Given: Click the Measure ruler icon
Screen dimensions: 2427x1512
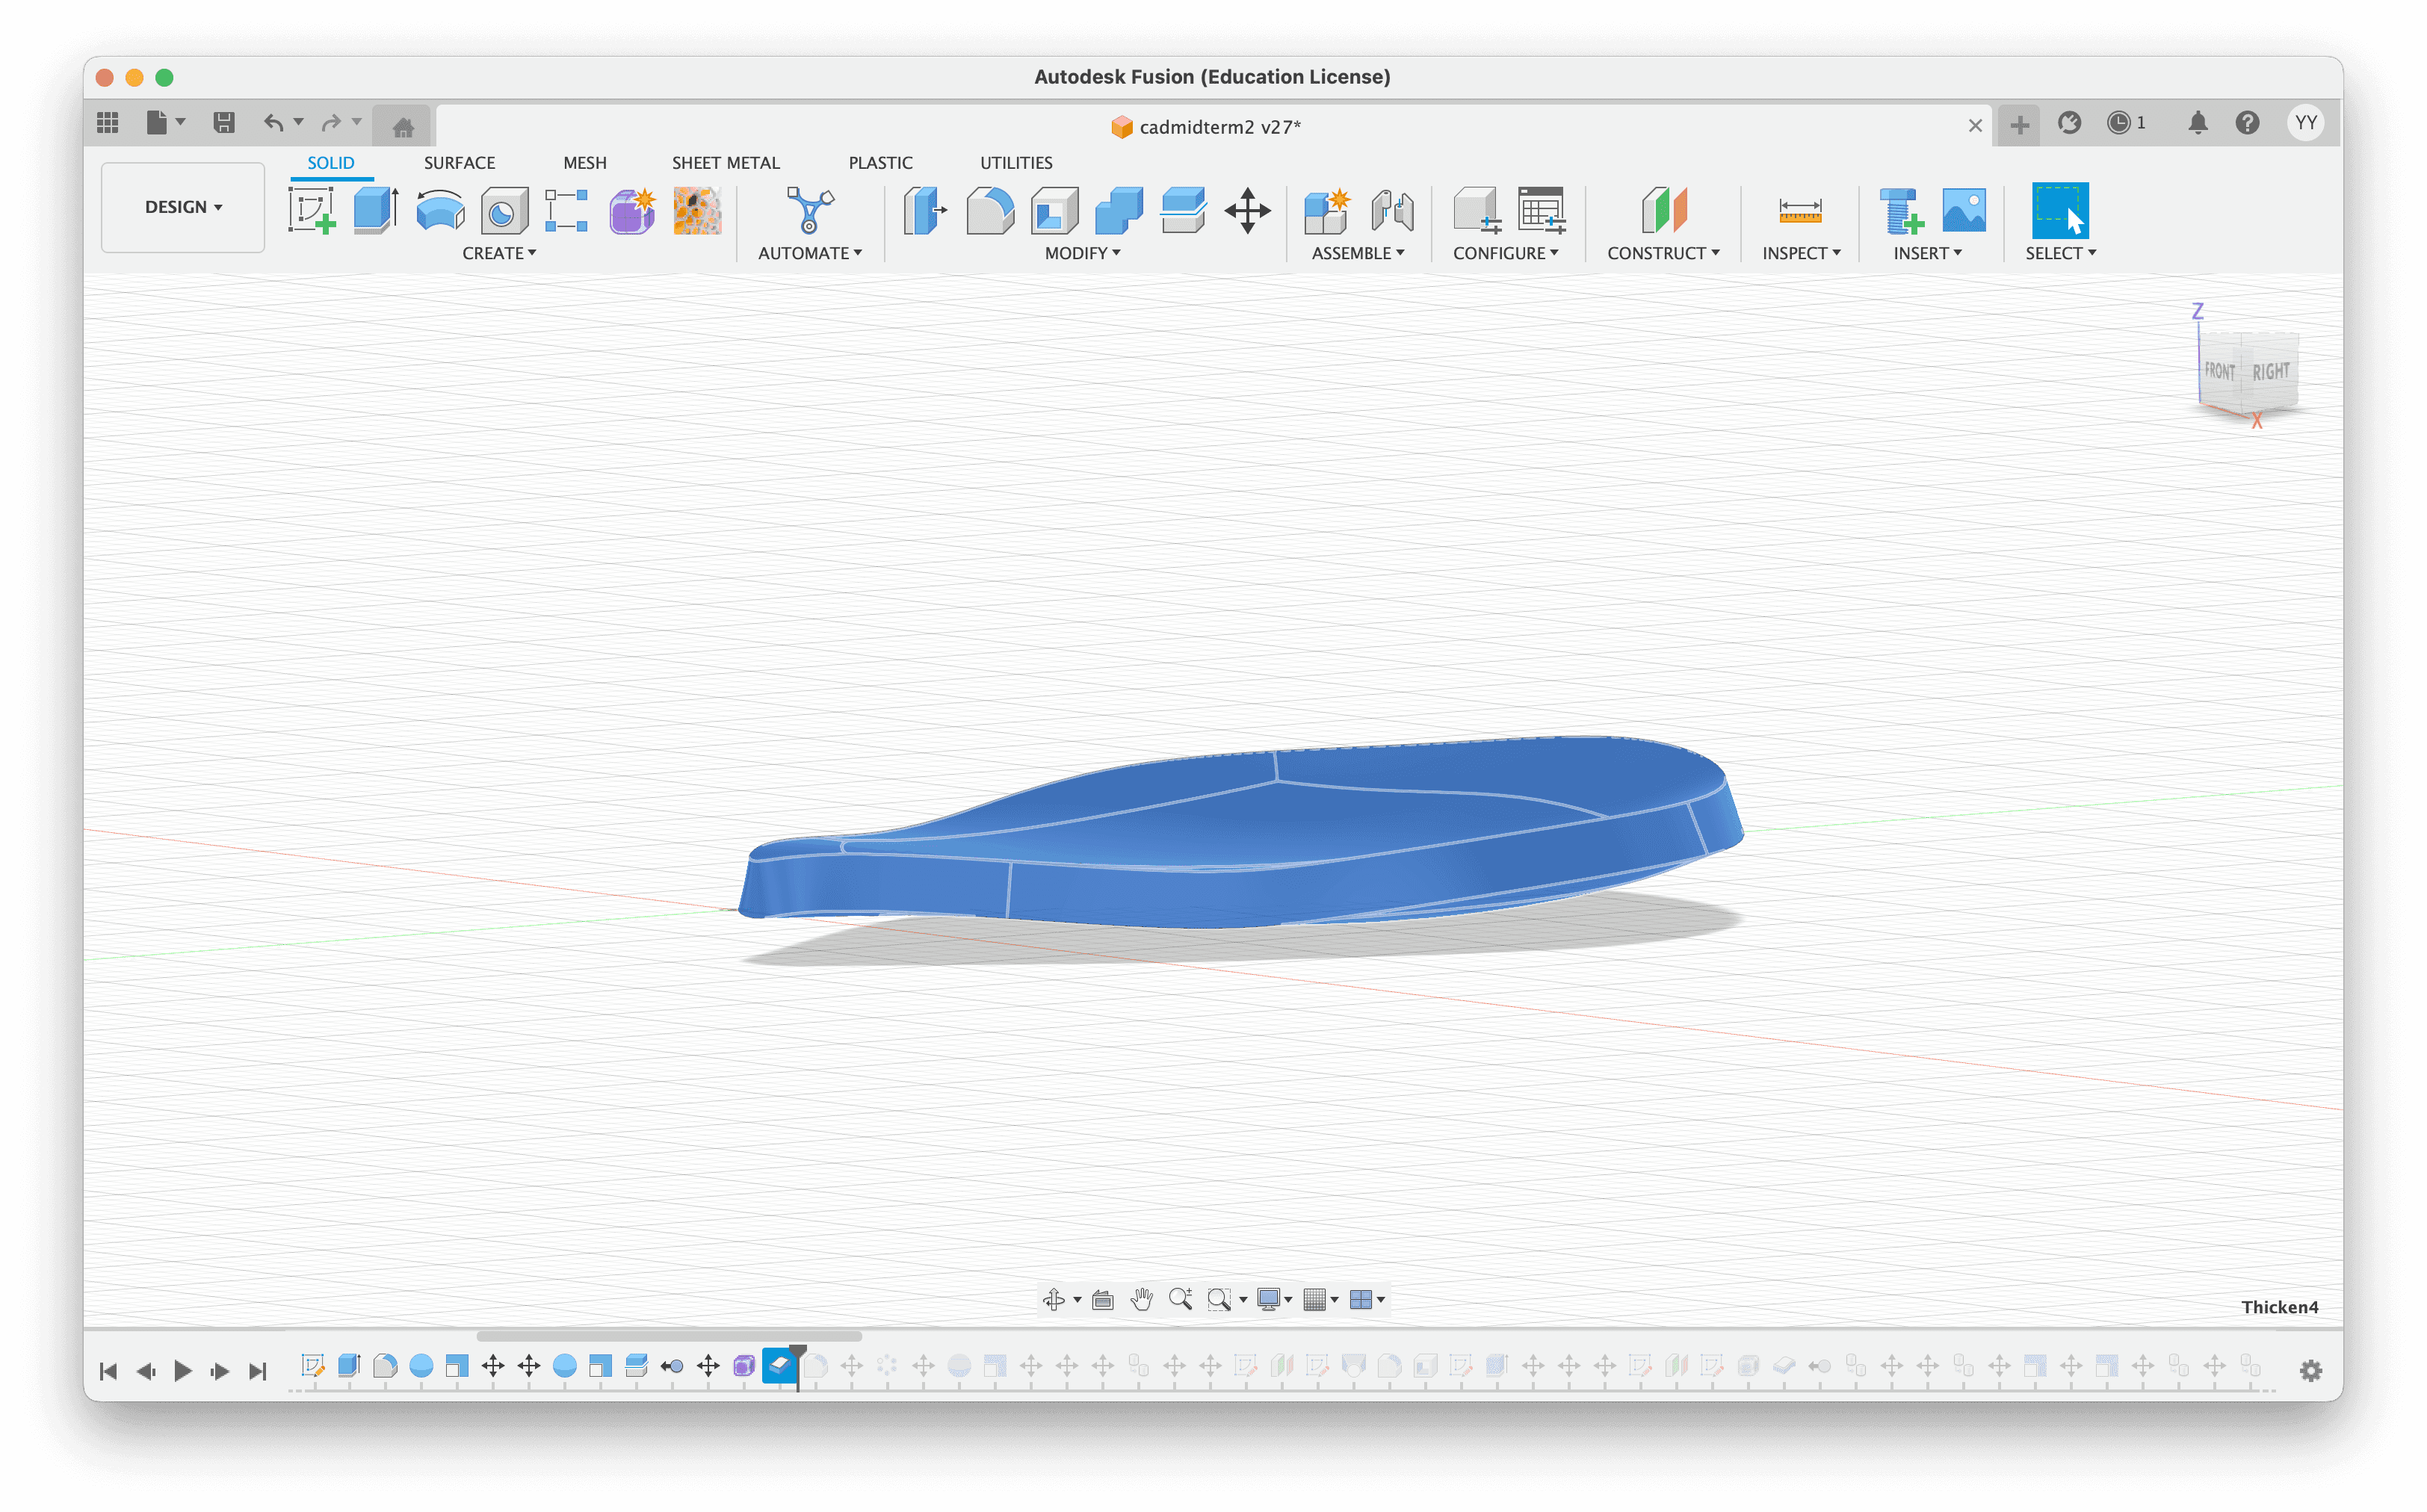Looking at the screenshot, I should point(1799,210).
